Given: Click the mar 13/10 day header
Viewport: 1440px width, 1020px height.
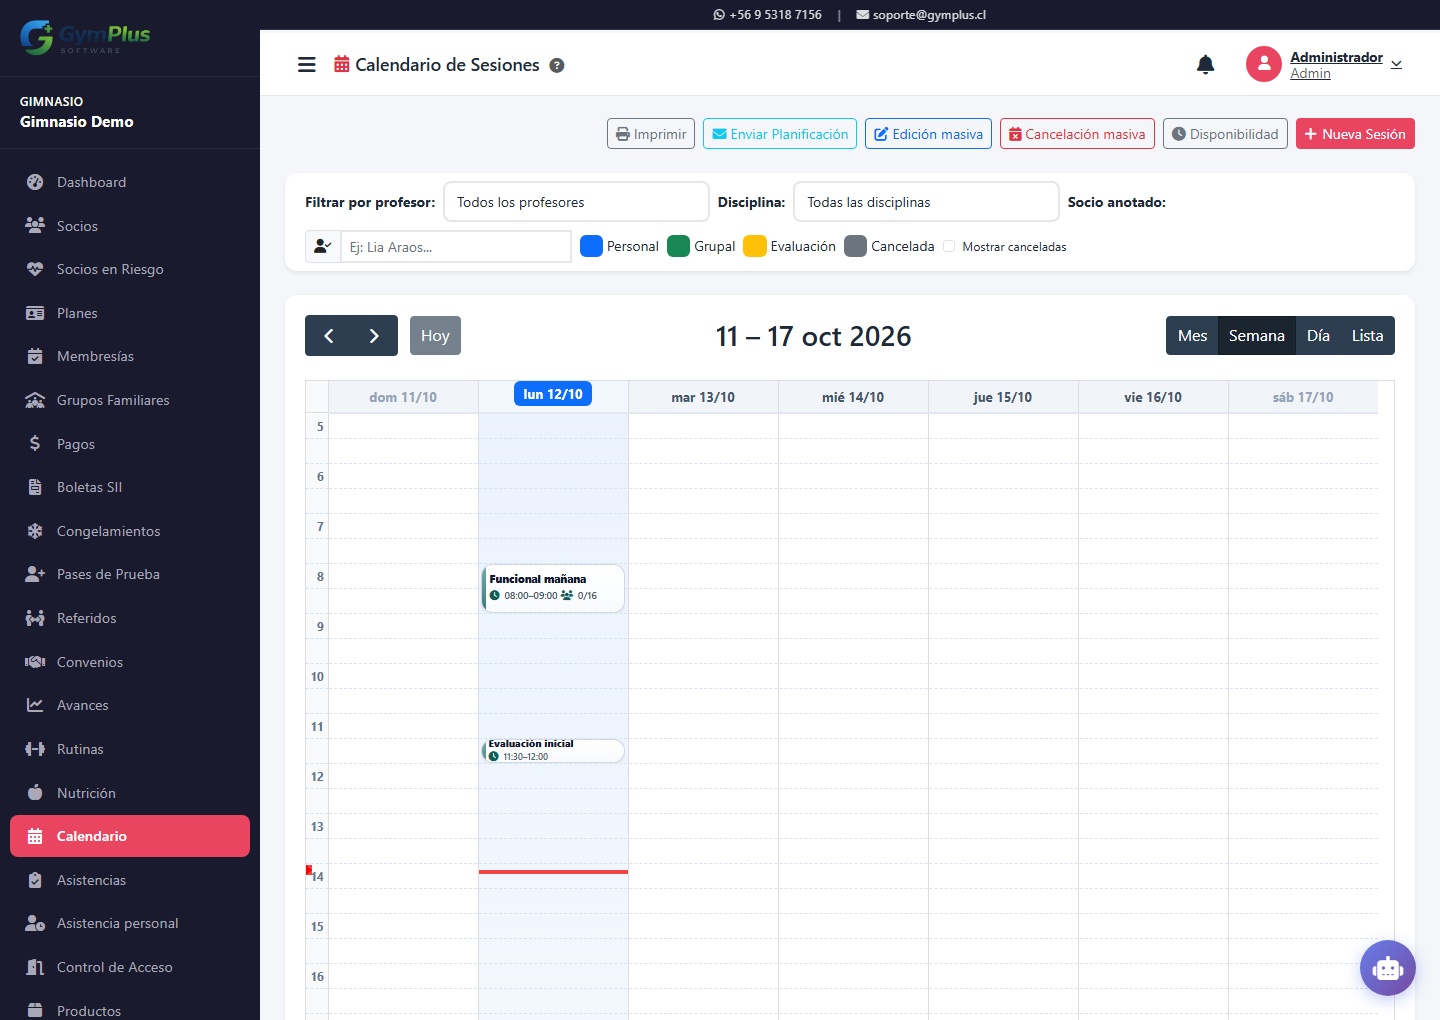Looking at the screenshot, I should (703, 397).
